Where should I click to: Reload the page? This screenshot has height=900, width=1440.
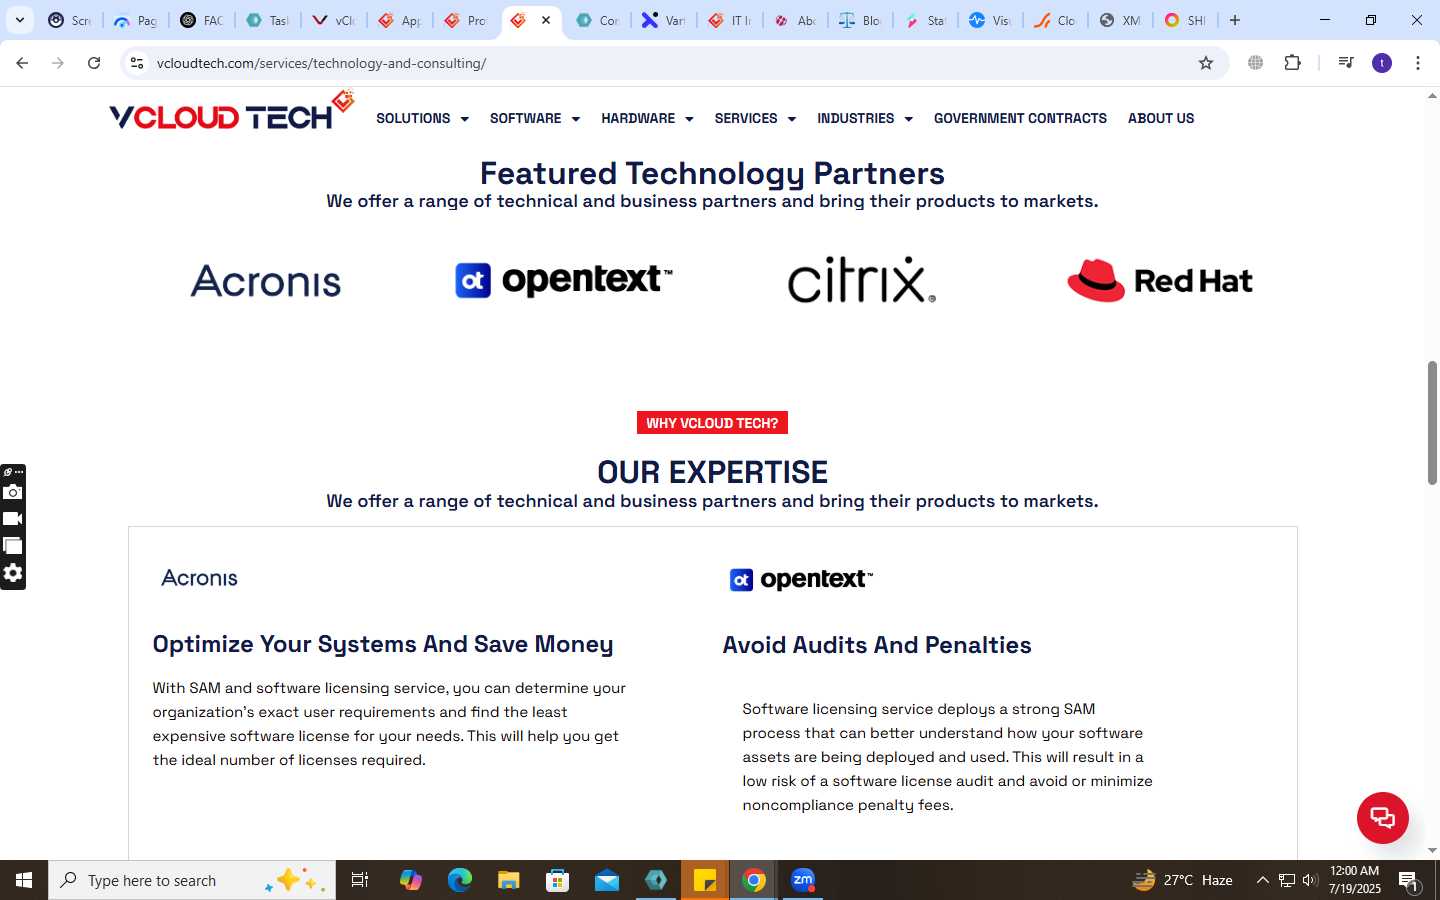[94, 63]
